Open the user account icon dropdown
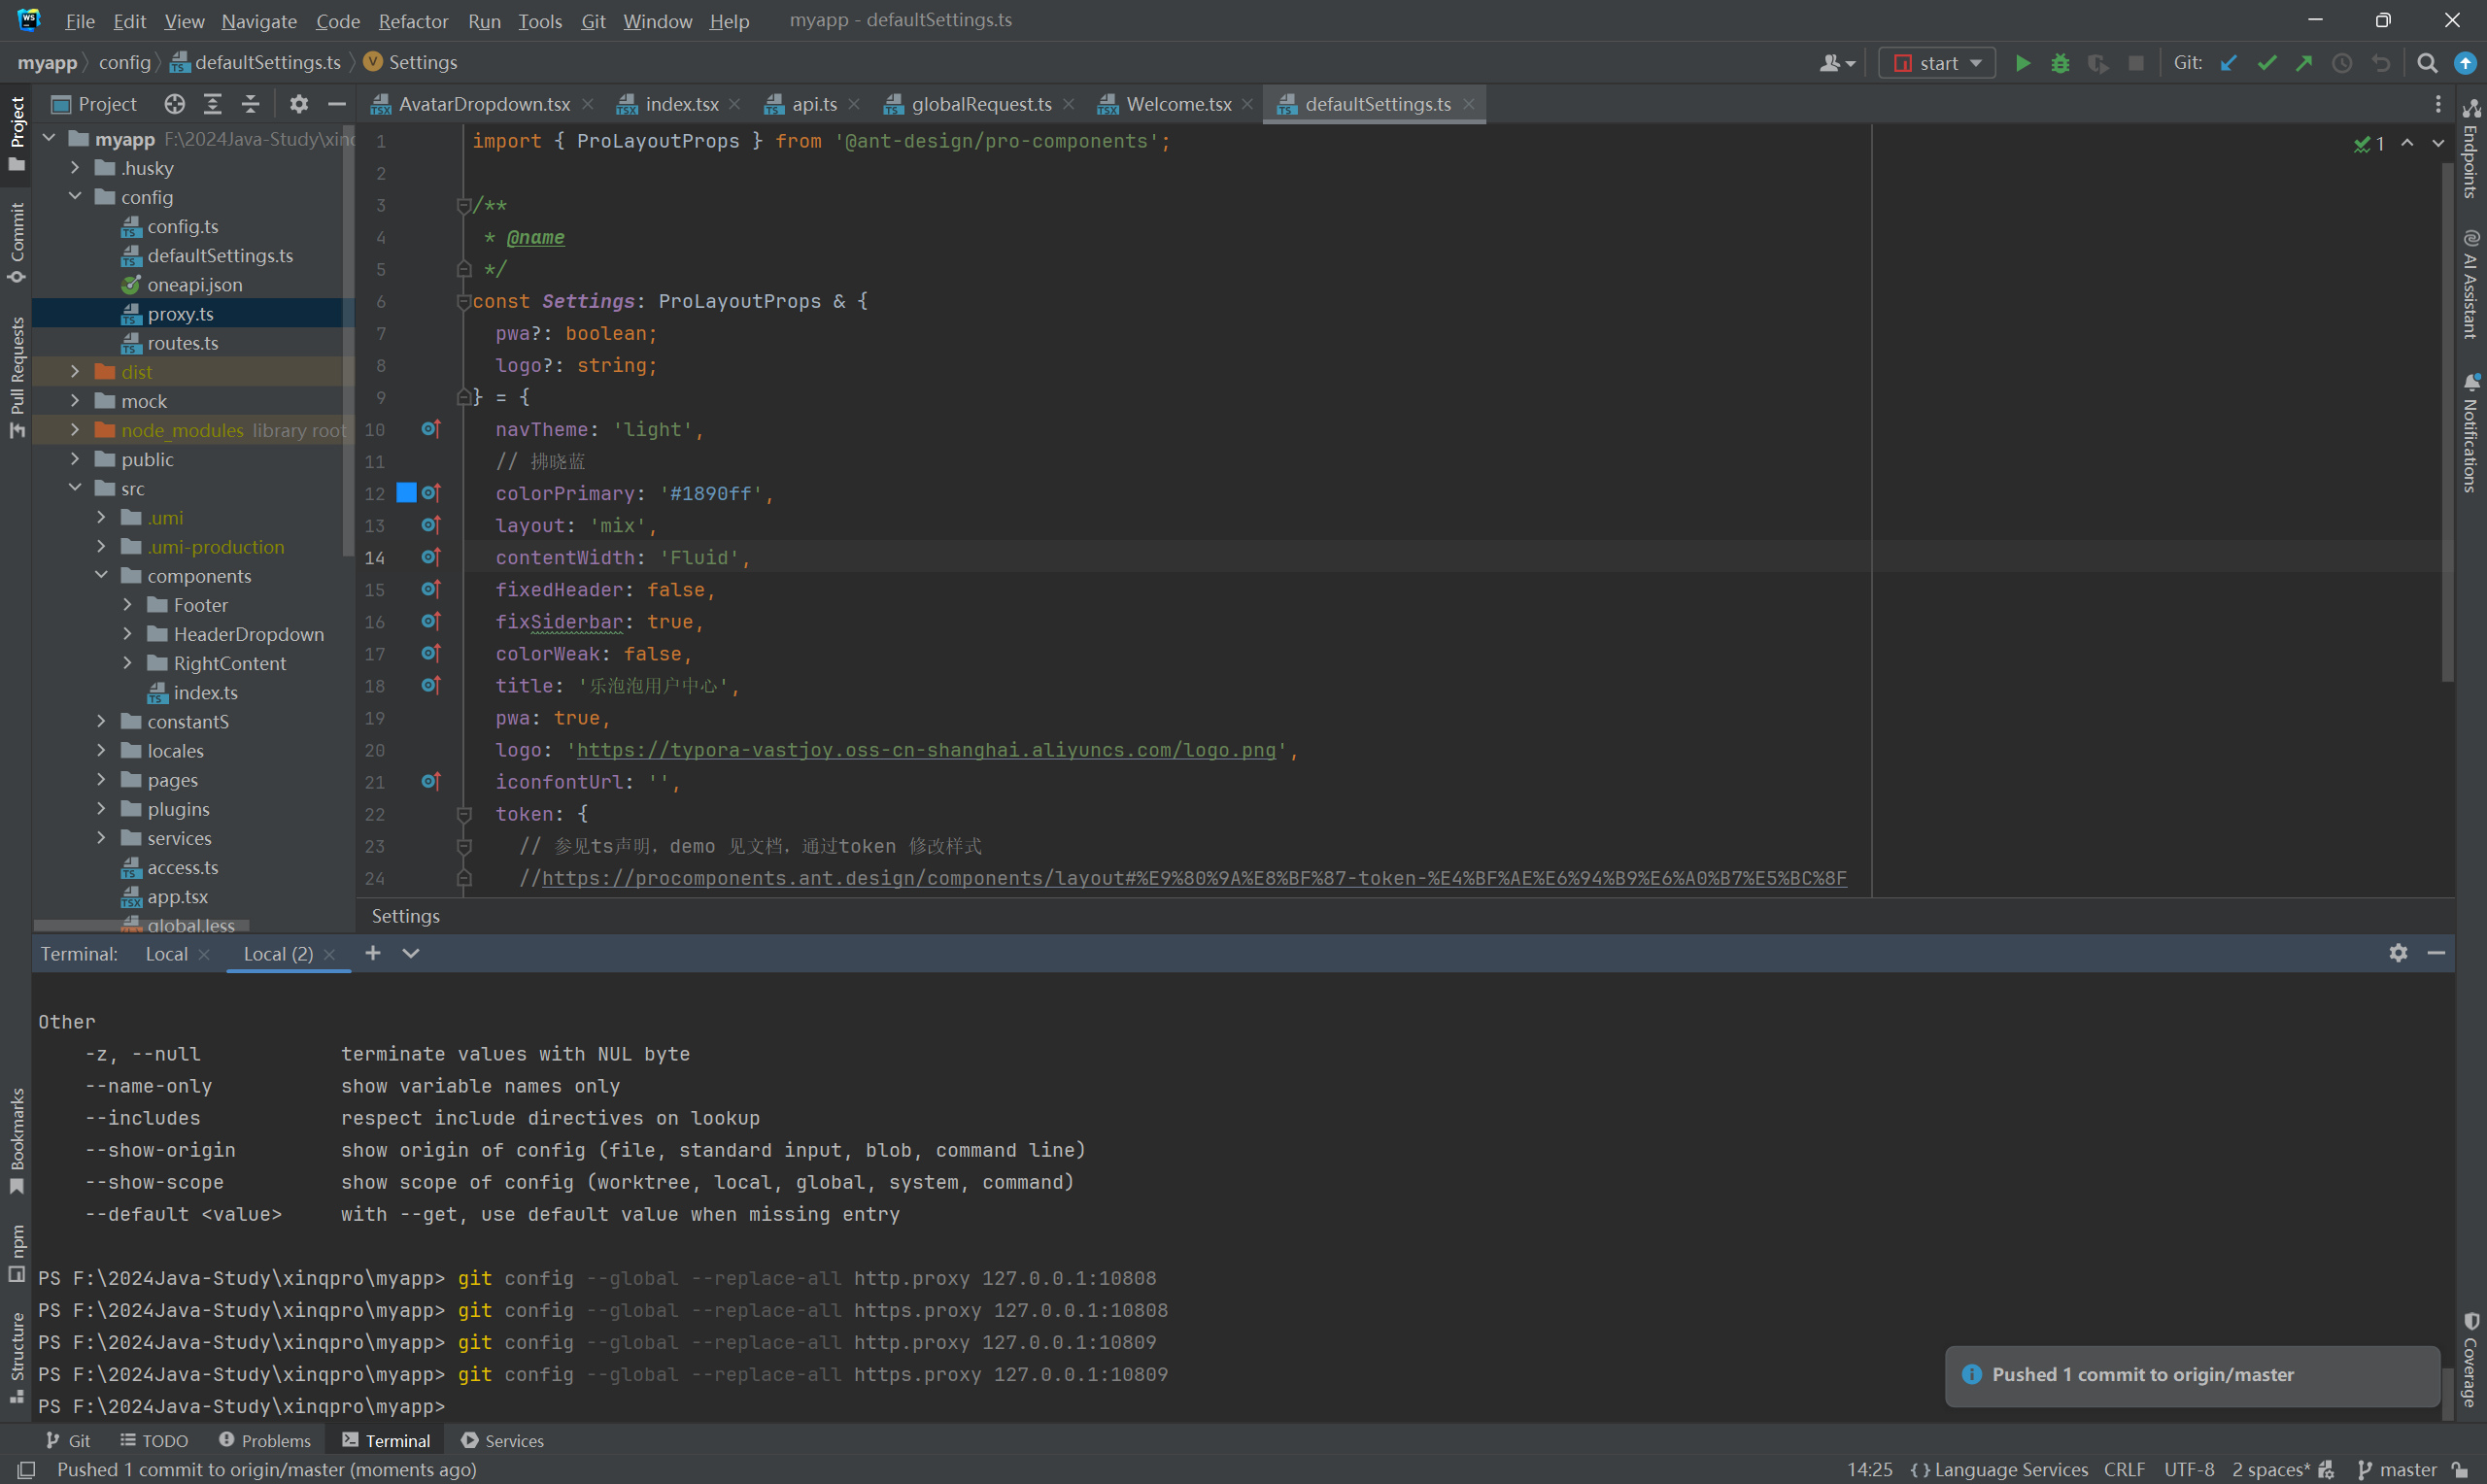Image resolution: width=2487 pixels, height=1484 pixels. click(x=1837, y=63)
